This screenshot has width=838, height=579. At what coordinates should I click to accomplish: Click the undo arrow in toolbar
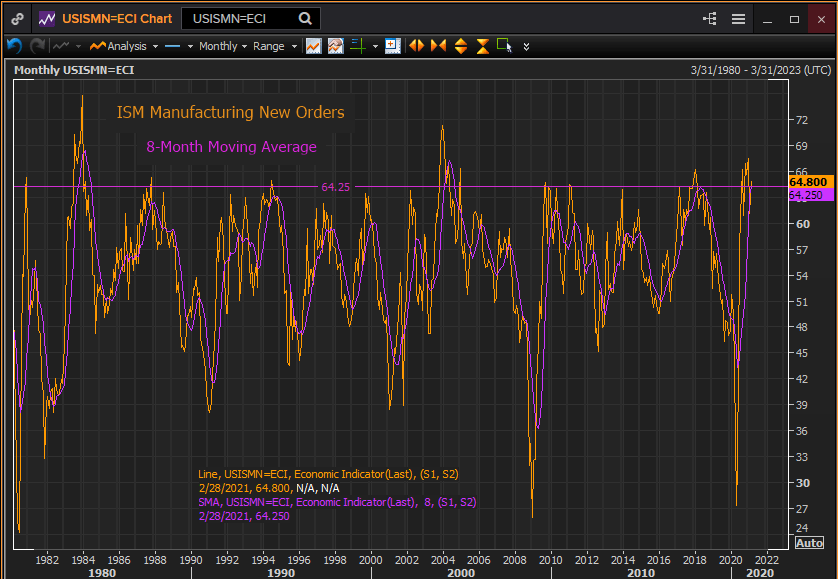pos(14,46)
